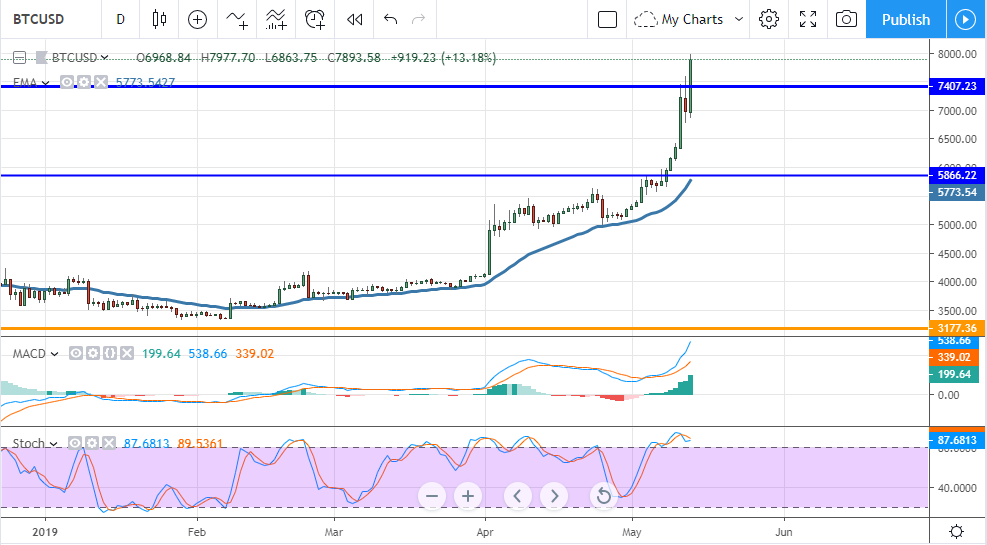
Task: Select the blue horizontal line at 5866.22
Action: coord(464,175)
